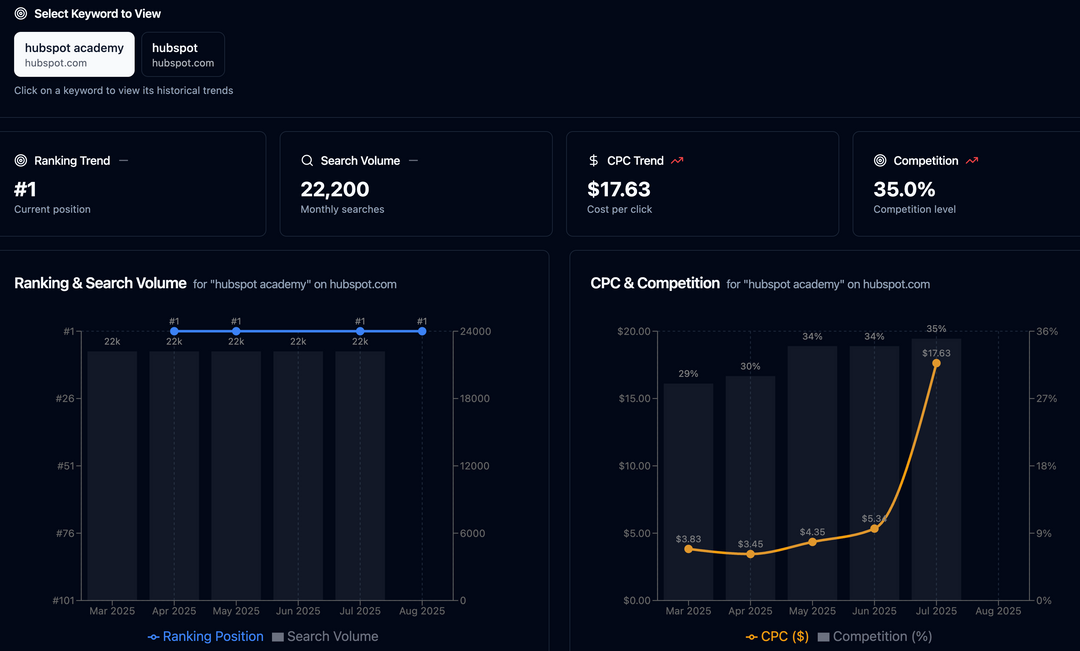Viewport: 1080px width, 651px height.
Task: Select the Aug 2025 ranking position point
Action: [x=422, y=331]
